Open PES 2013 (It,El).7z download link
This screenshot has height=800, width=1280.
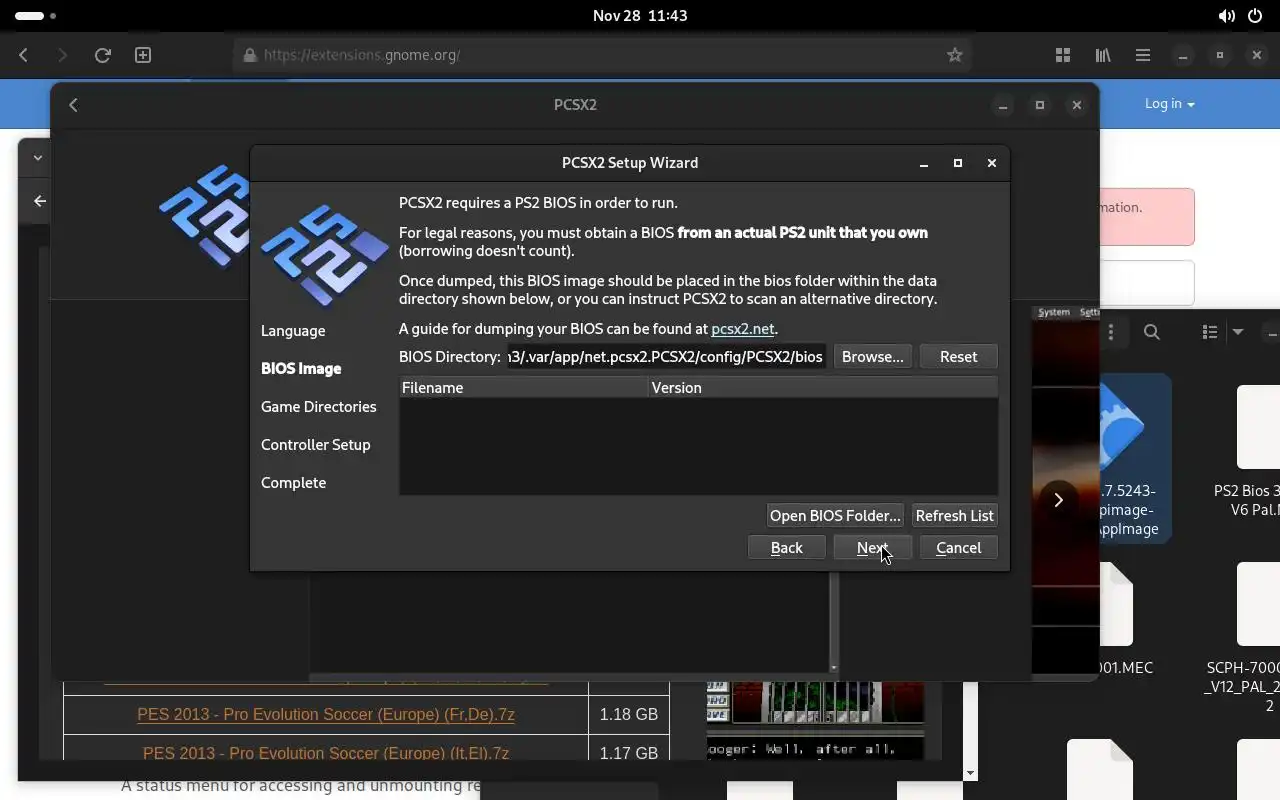point(326,752)
